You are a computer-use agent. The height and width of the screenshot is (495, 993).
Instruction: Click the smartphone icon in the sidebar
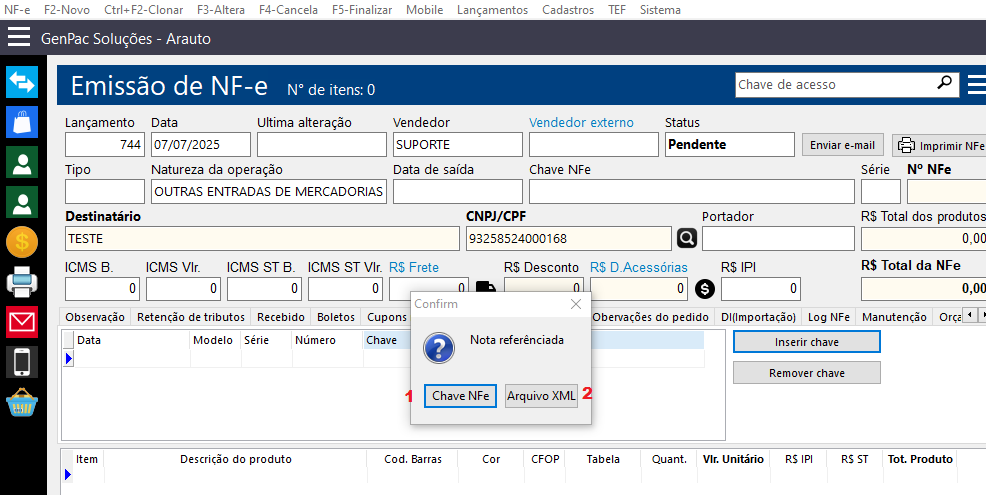tap(22, 362)
